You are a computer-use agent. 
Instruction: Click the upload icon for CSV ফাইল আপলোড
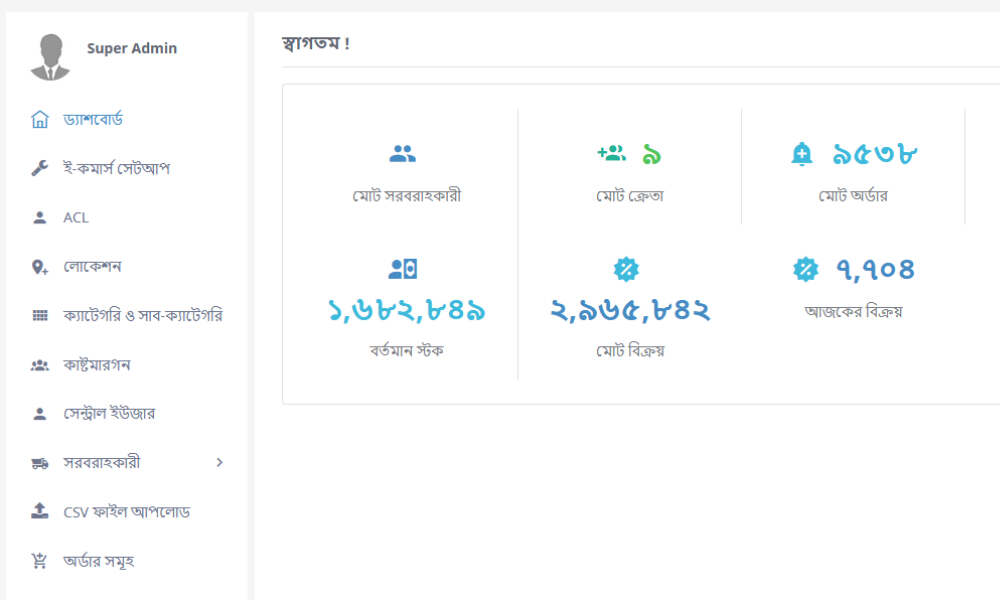click(40, 511)
